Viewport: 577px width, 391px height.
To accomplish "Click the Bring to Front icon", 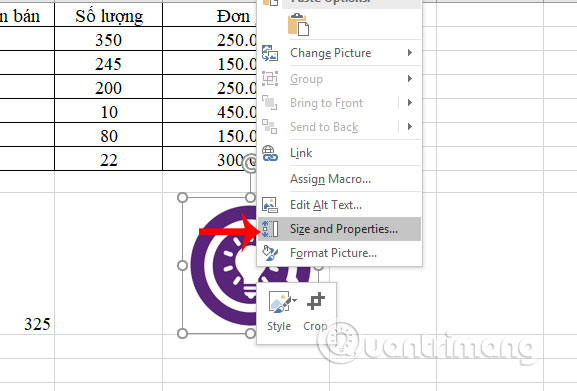I will (x=269, y=103).
